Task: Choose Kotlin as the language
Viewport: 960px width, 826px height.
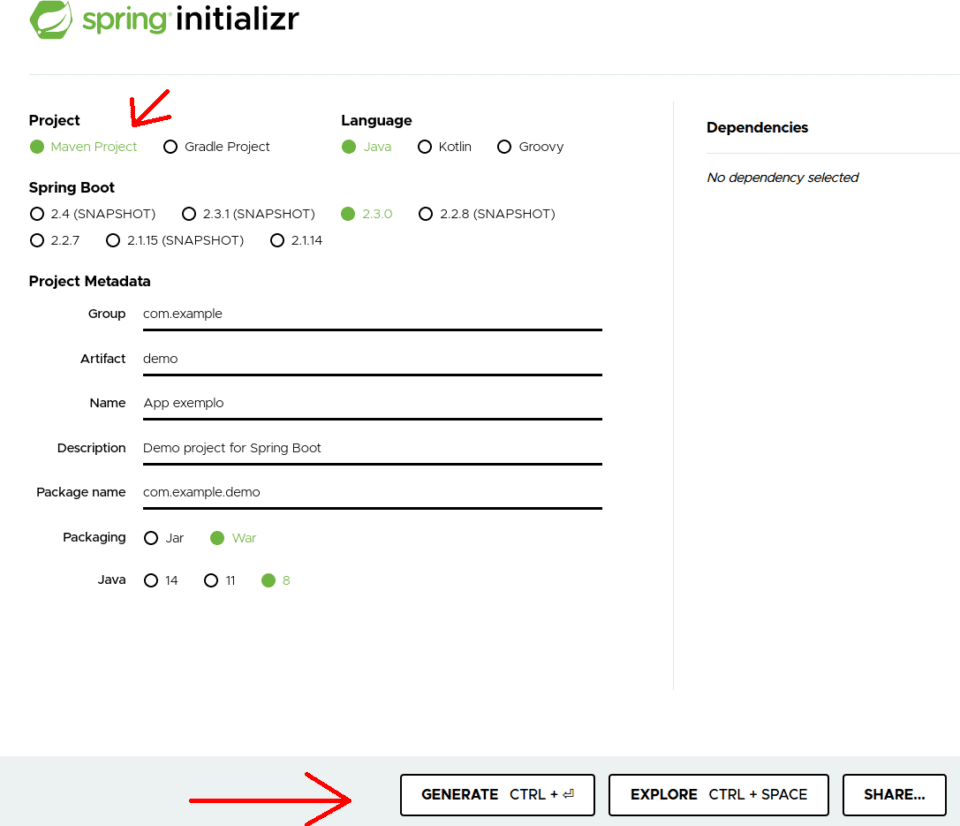Action: 444,147
